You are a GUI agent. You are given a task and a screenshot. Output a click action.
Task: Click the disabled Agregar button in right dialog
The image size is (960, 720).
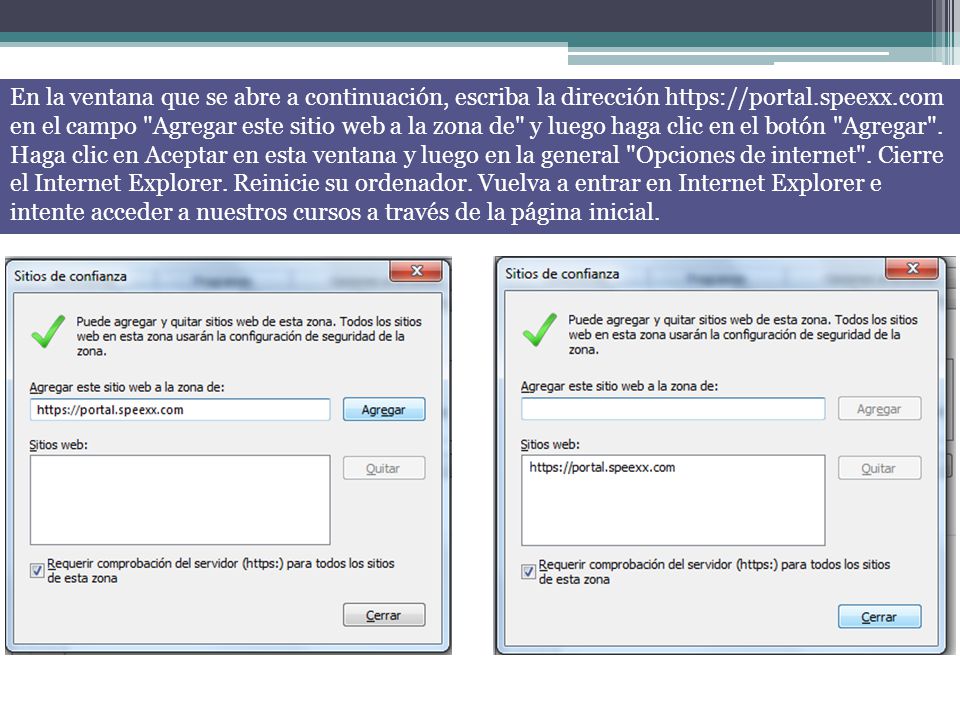point(879,409)
